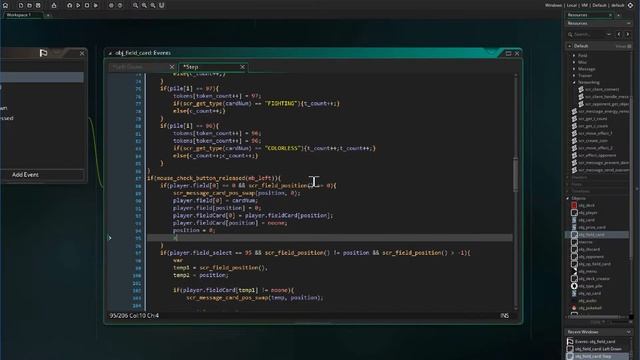Viewport: 640px width, 360px height.
Task: Open the scr_get_t_count script
Action: click(593, 119)
